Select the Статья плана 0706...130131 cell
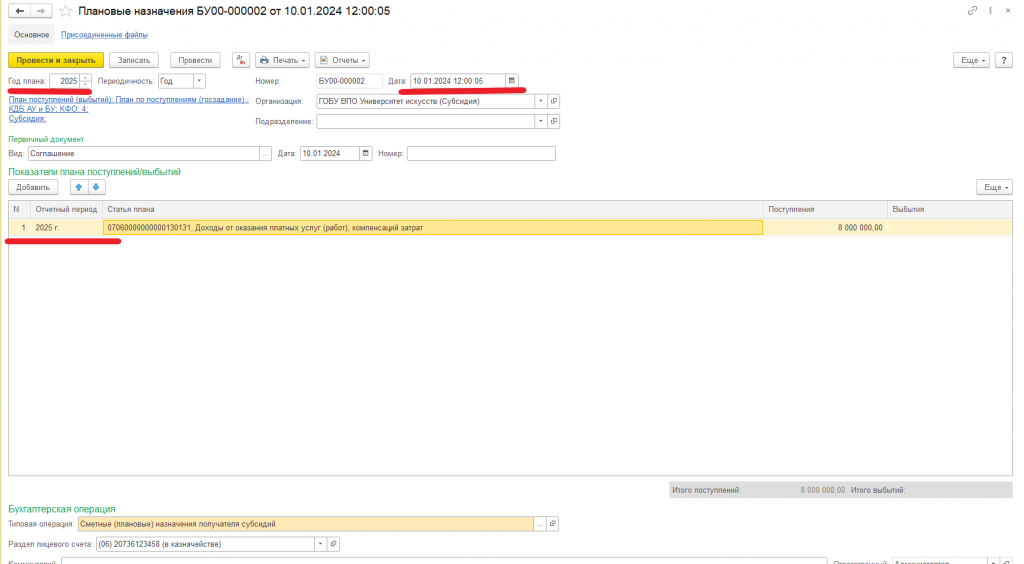This screenshot has height=564, width=1024. tap(433, 228)
